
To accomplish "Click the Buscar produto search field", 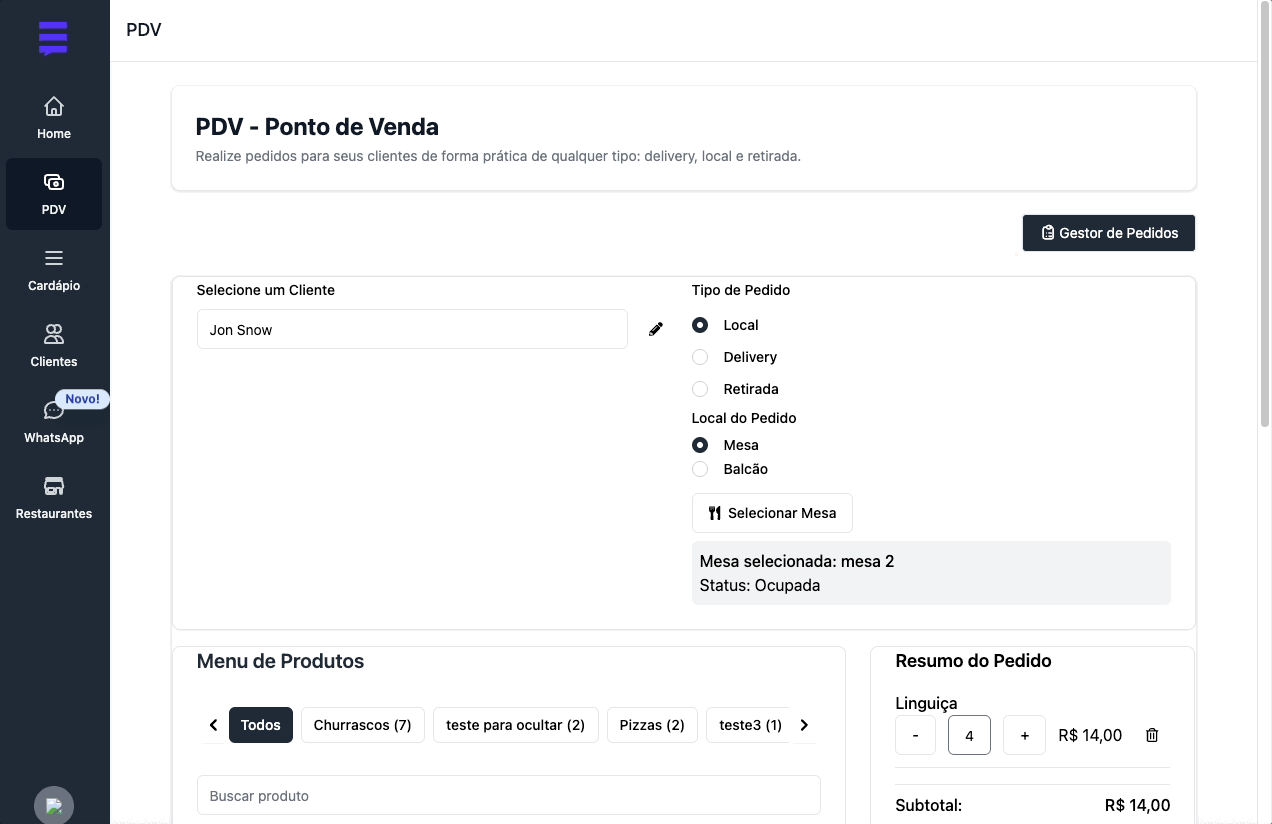I will pos(508,796).
